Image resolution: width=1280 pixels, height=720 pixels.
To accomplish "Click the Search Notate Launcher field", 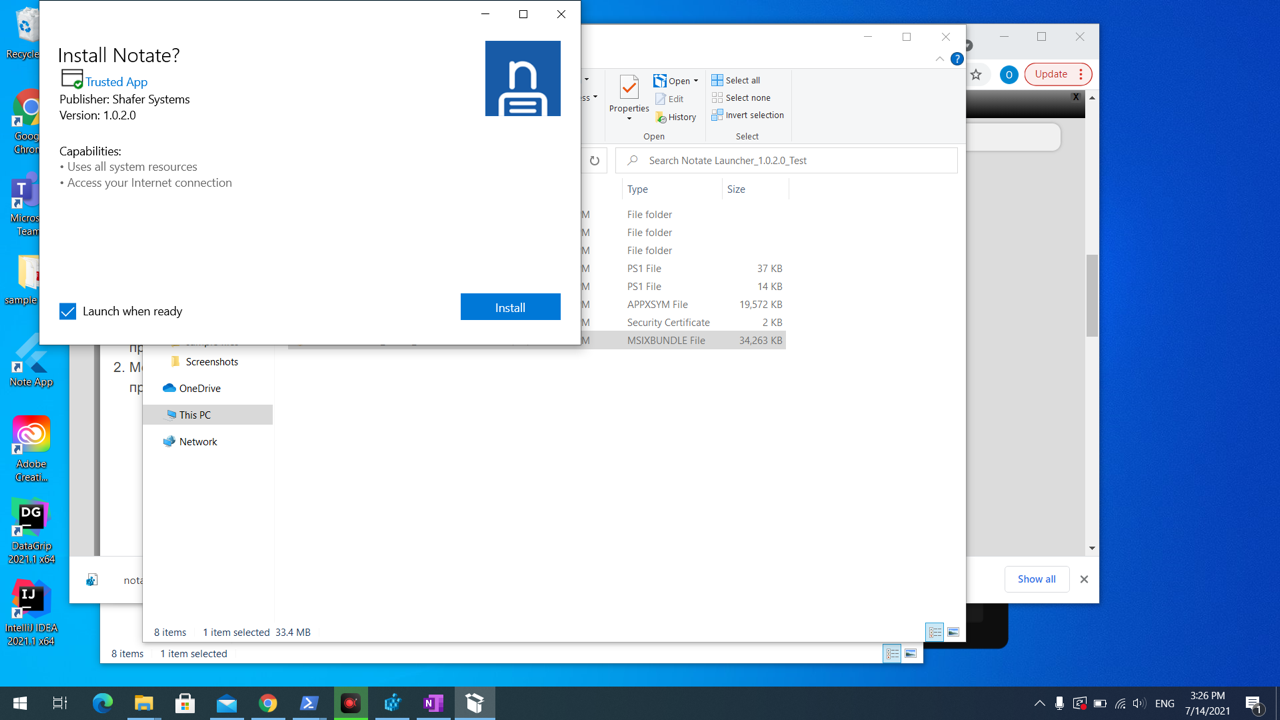I will [x=786, y=160].
